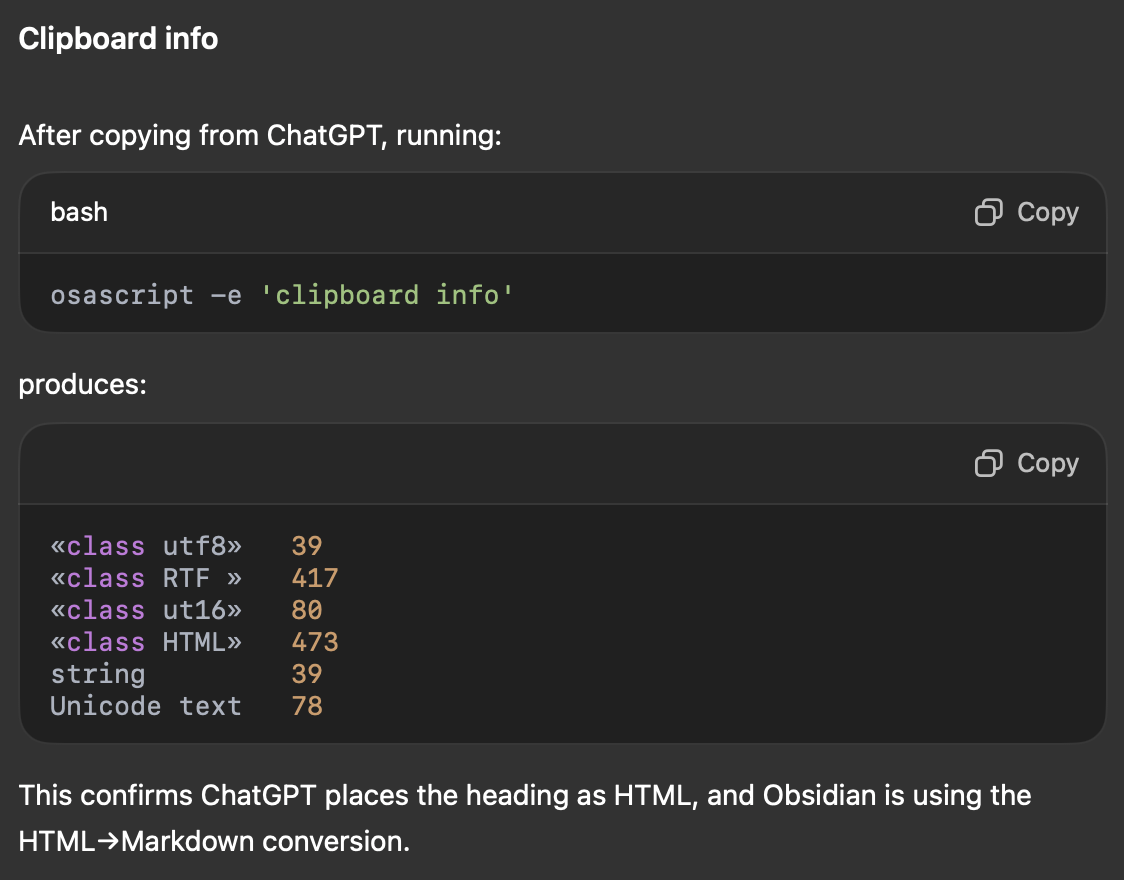The image size is (1124, 880).
Task: Click the Clipboard info heading
Action: click(118, 39)
